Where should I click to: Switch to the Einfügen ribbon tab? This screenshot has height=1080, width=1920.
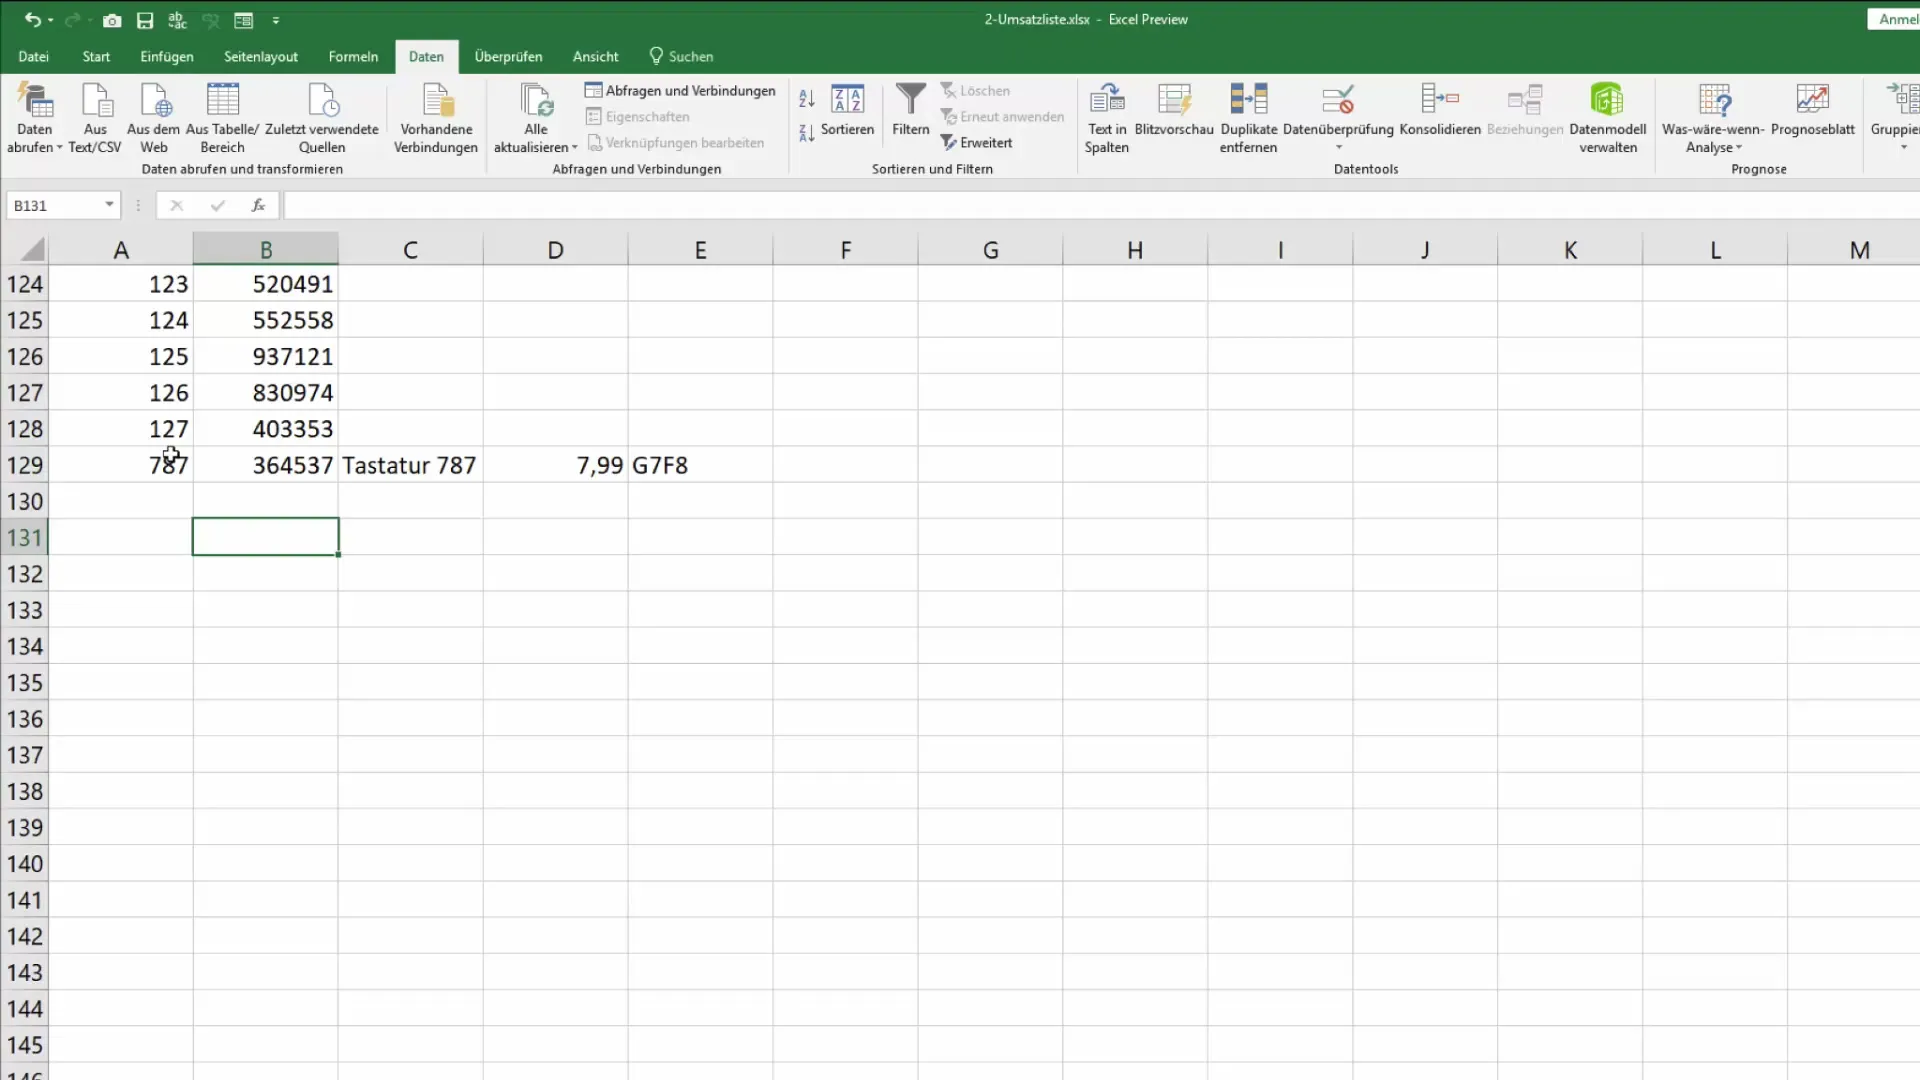click(167, 57)
